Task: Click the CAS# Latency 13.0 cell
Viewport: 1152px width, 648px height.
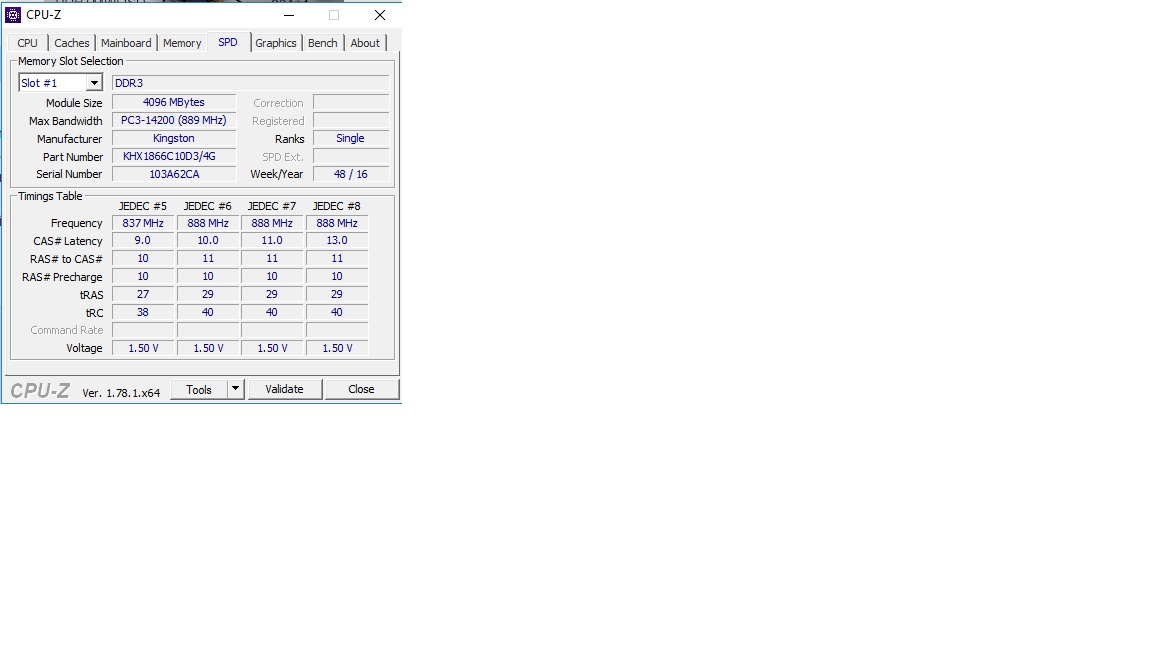Action: (337, 241)
